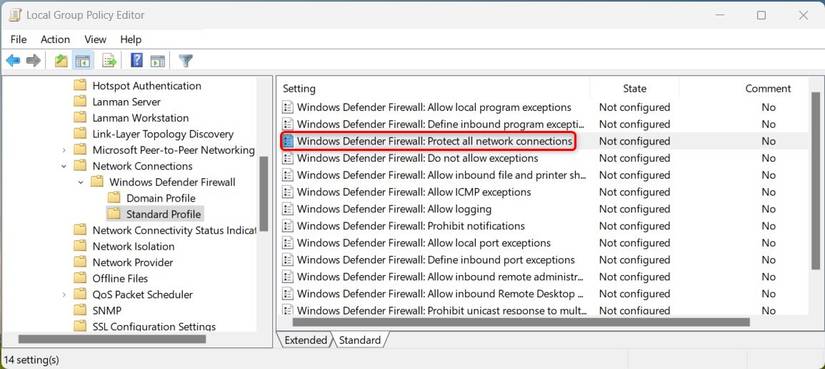Click the icon beside Allow local port exceptions
The width and height of the screenshot is (825, 369).
pyautogui.click(x=288, y=243)
